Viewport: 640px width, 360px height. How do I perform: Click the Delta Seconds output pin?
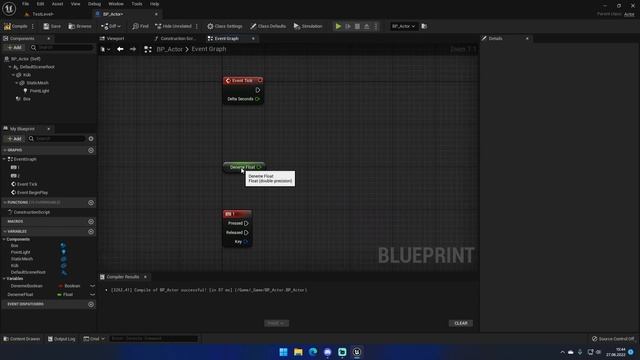(257, 99)
